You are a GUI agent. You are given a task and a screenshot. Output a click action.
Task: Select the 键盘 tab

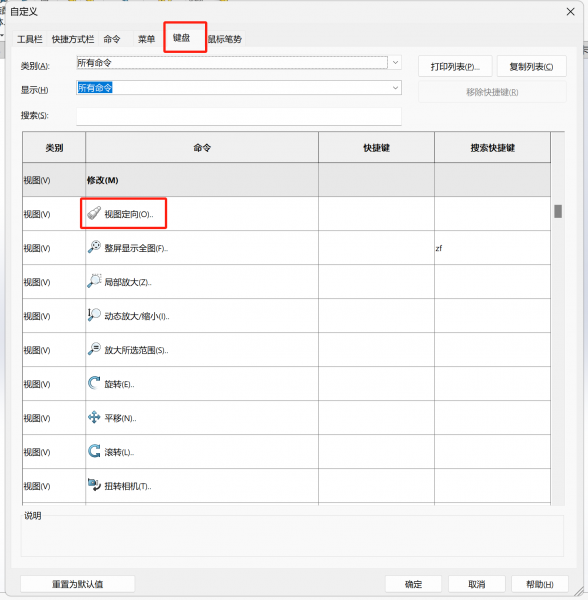point(181,38)
